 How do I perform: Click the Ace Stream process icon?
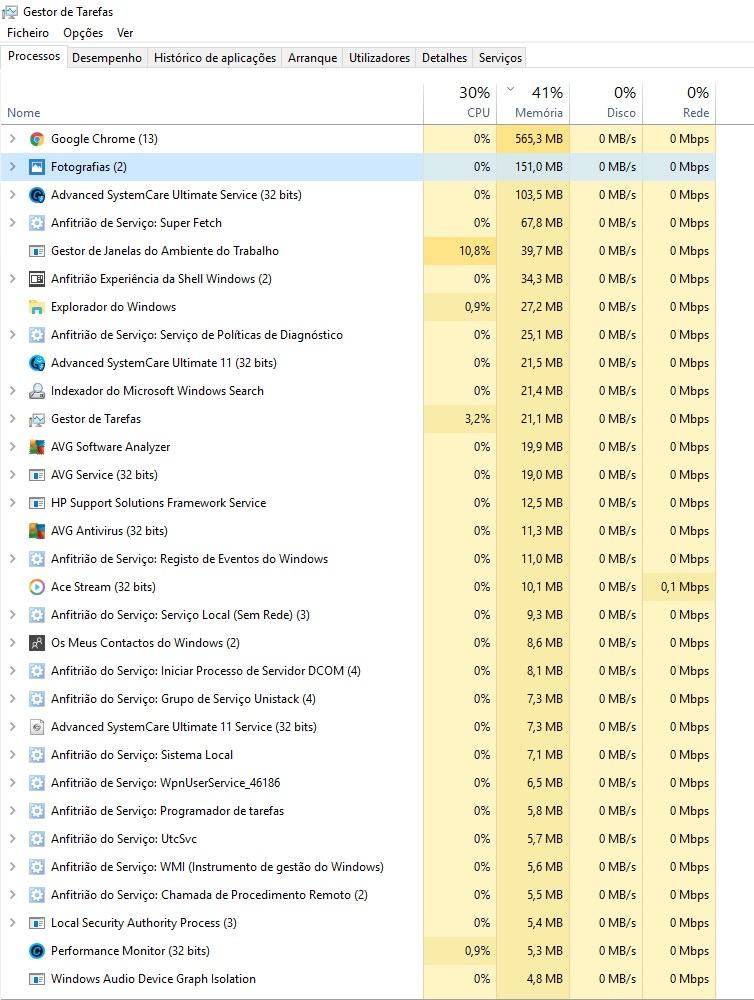(37, 587)
